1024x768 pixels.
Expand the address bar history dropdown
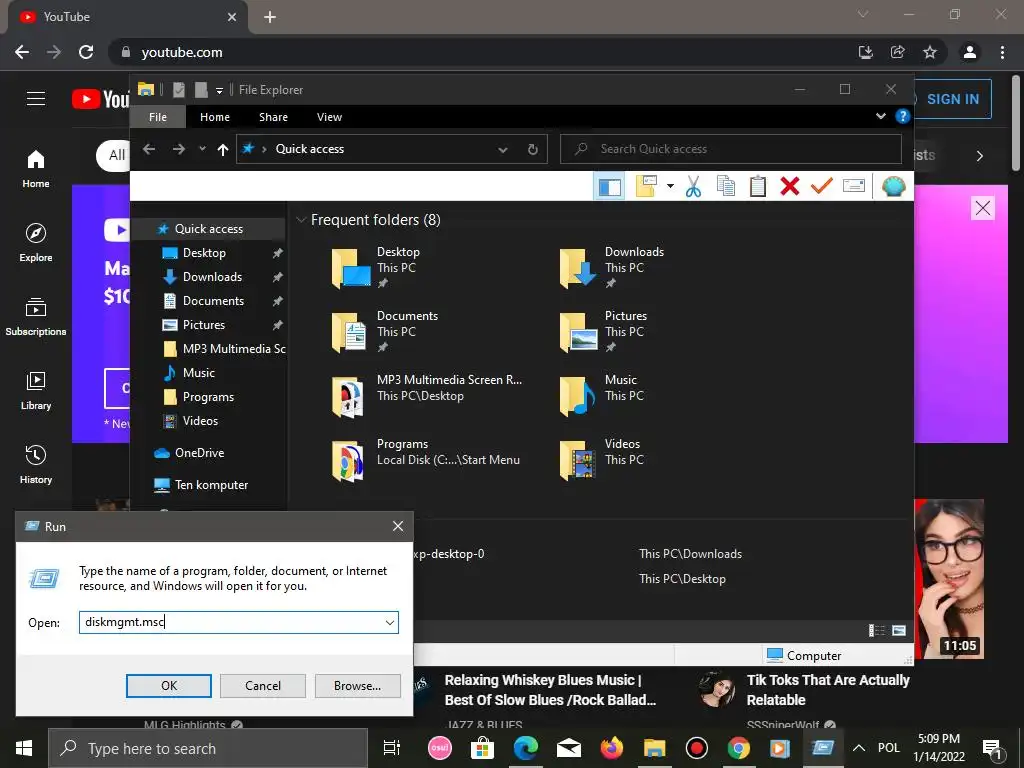503,150
